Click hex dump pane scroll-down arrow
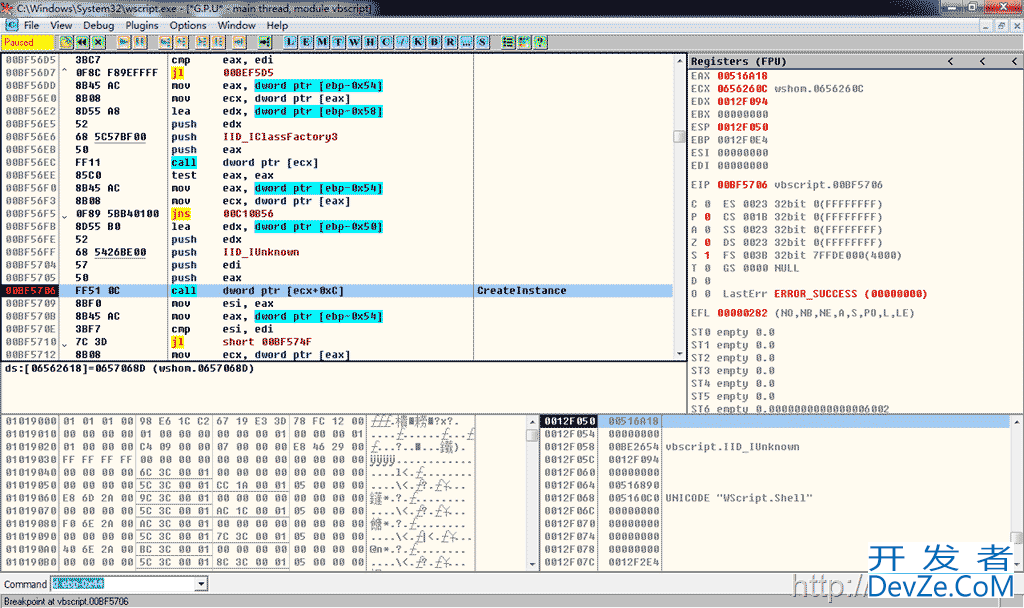 (532, 564)
